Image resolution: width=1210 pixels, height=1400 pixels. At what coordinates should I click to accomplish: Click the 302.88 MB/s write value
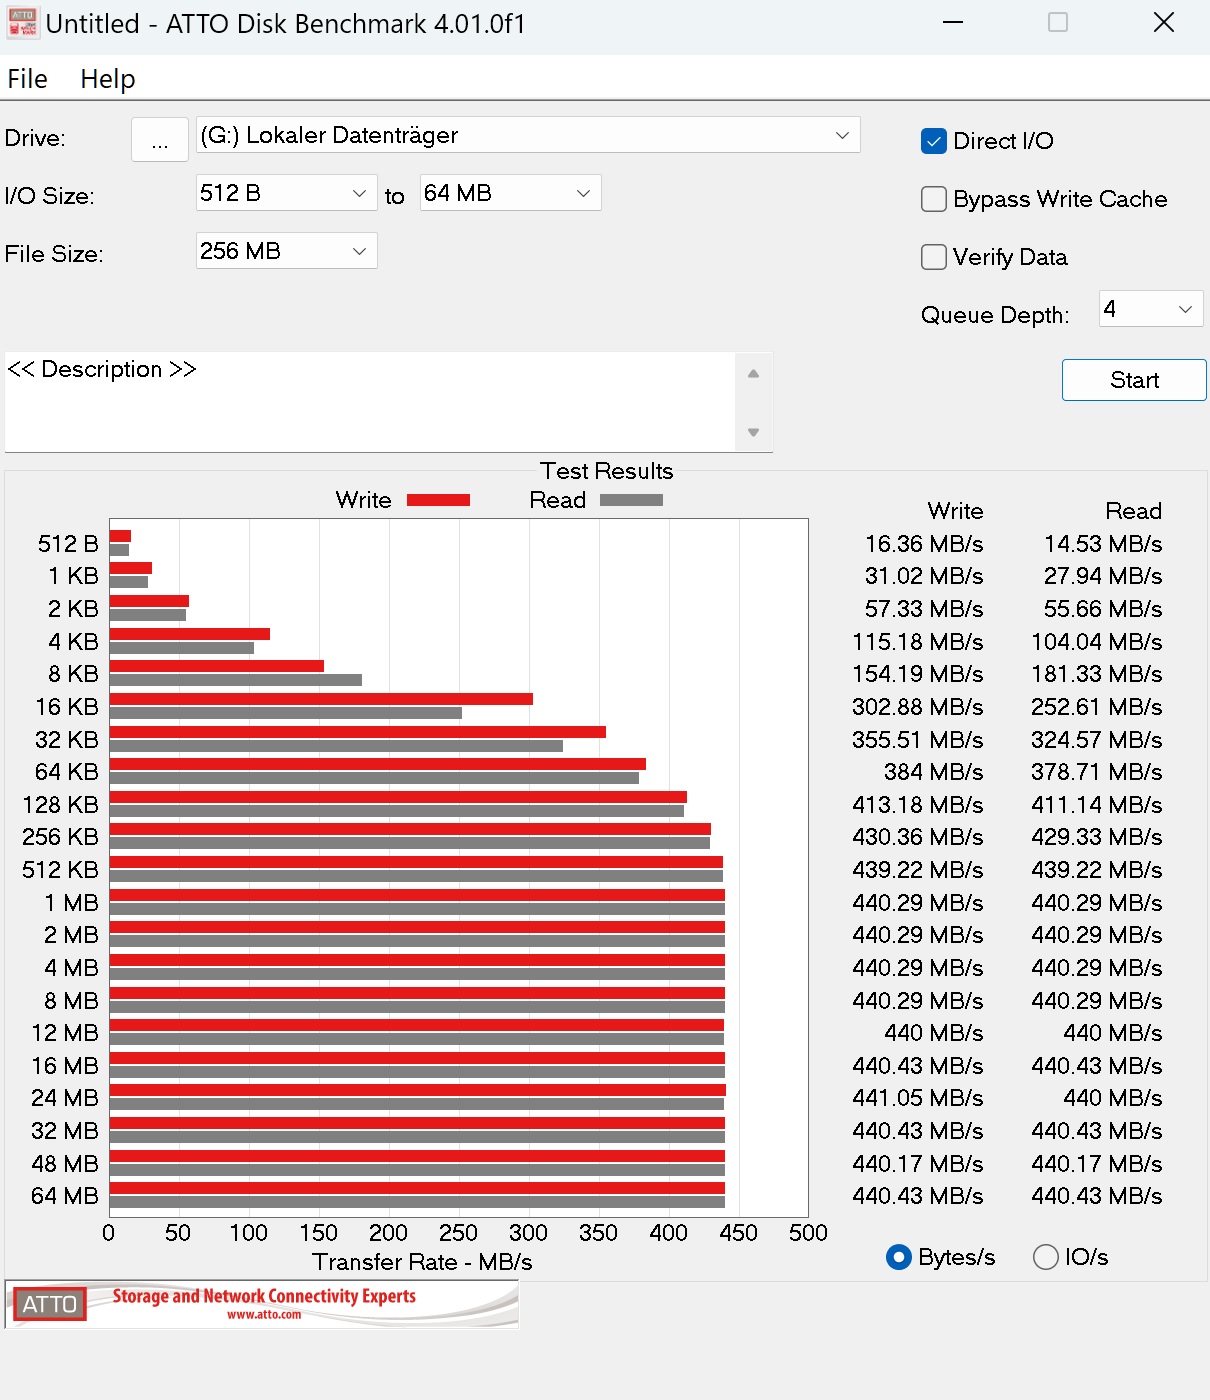pyautogui.click(x=918, y=707)
